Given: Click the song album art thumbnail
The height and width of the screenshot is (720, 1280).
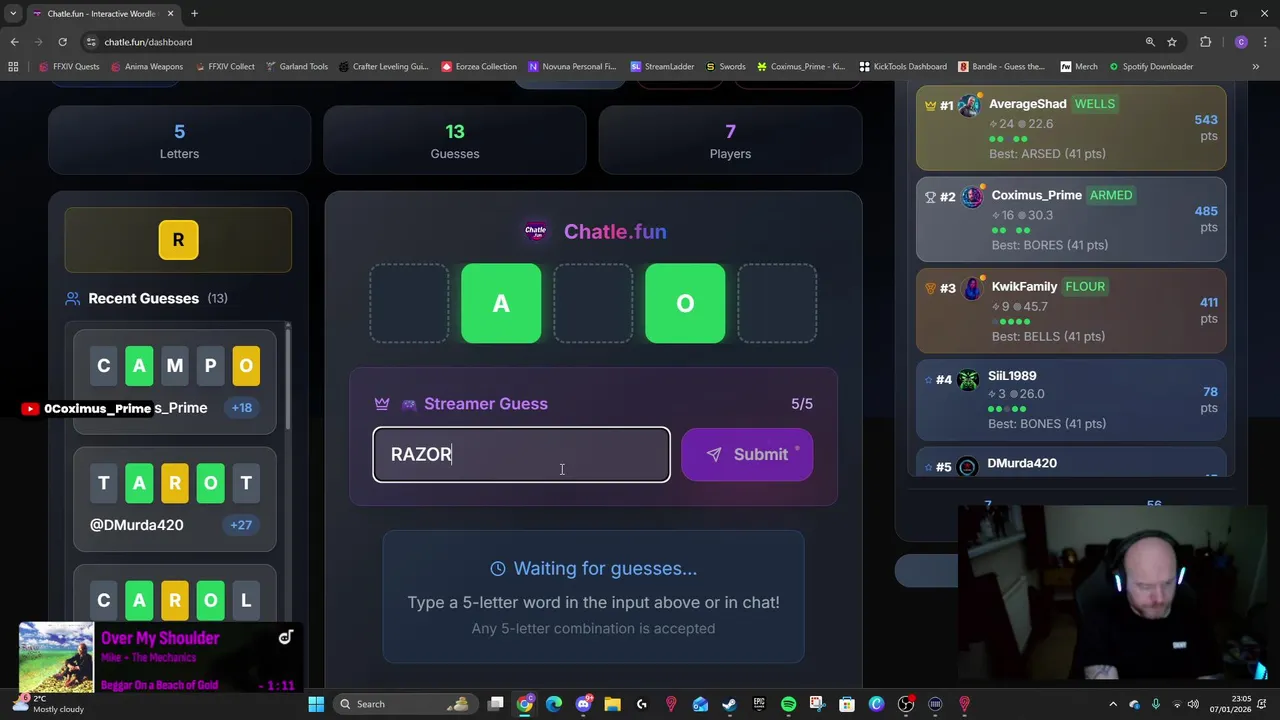Looking at the screenshot, I should (x=56, y=657).
